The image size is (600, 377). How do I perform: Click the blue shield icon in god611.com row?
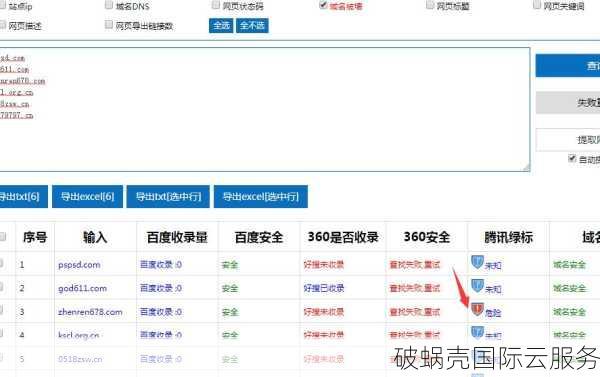tap(477, 286)
